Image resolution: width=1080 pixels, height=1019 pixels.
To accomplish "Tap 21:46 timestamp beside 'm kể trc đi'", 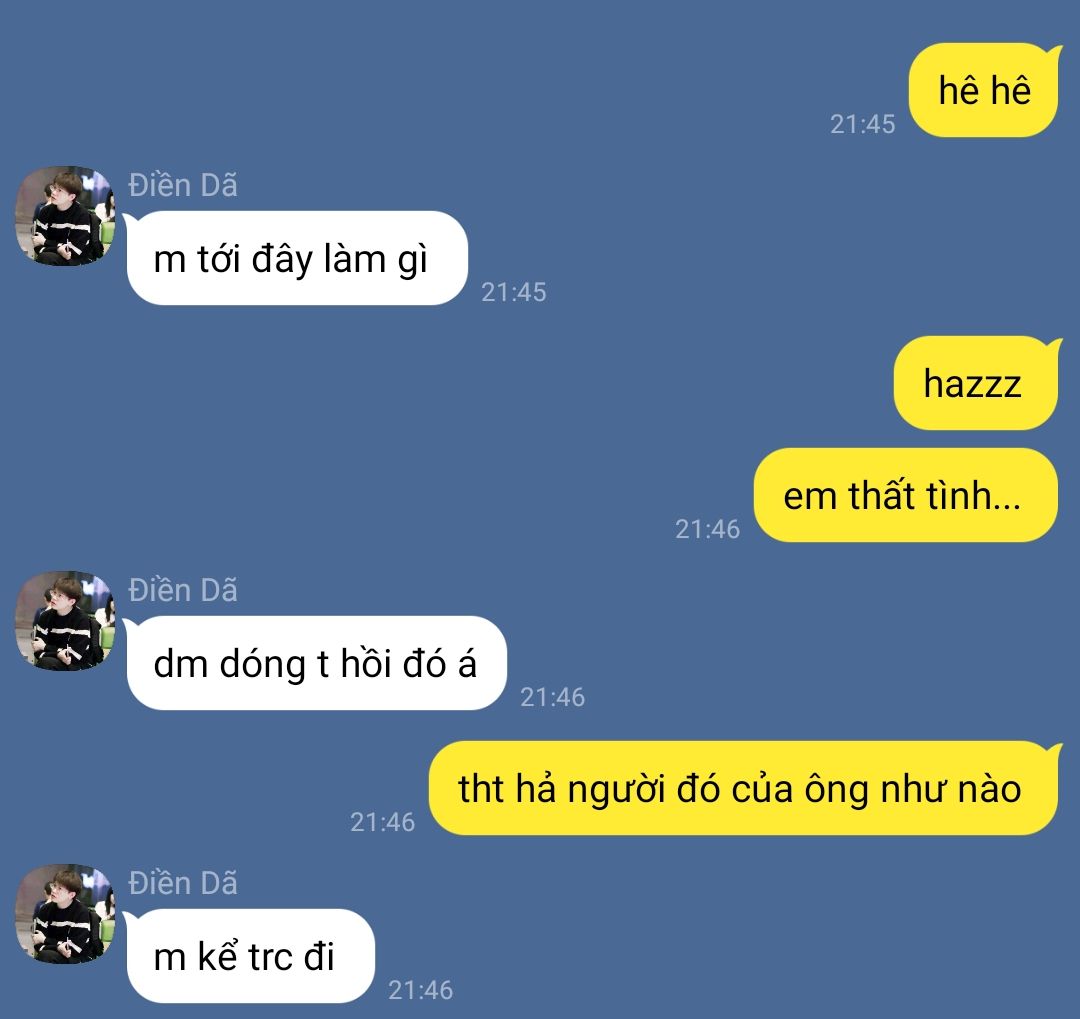I will 420,991.
